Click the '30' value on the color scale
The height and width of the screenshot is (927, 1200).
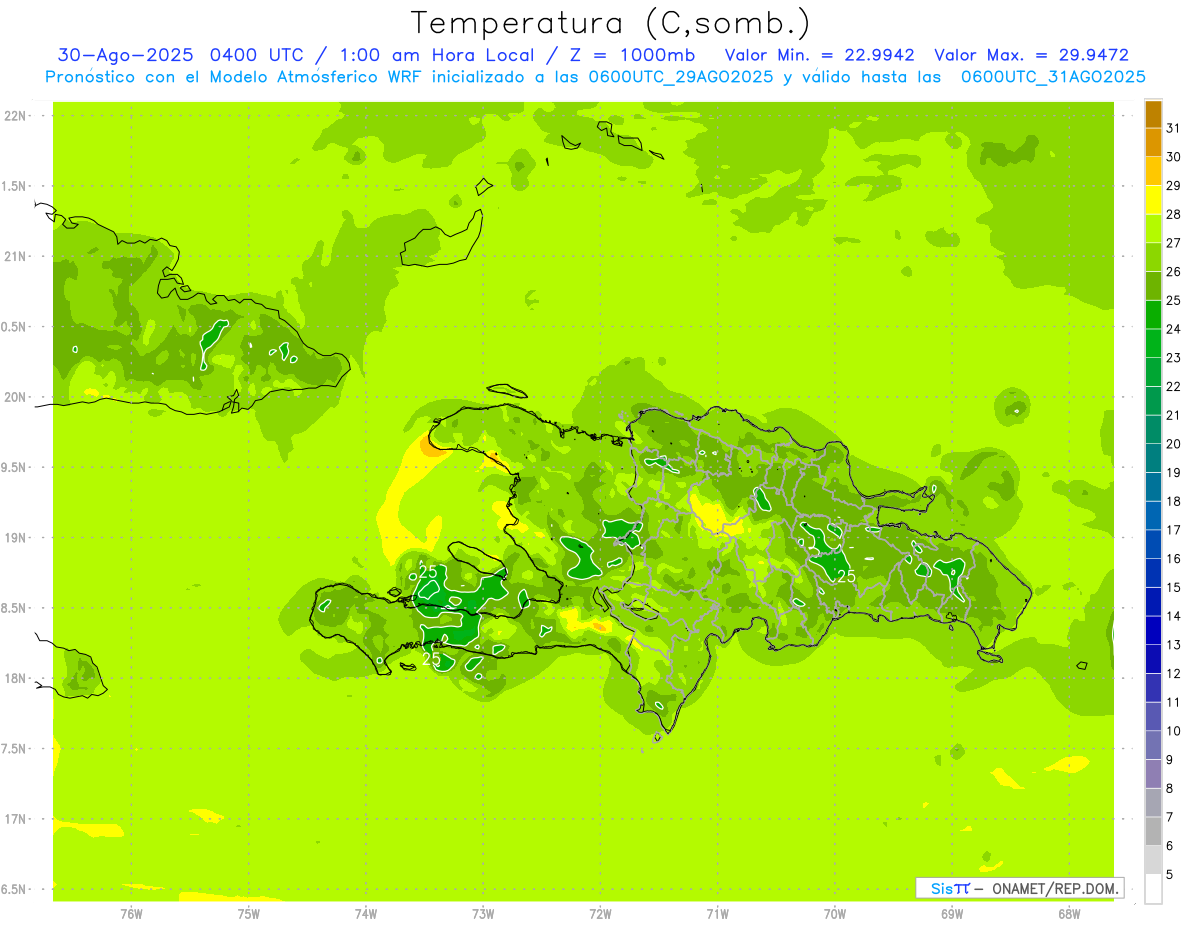click(1174, 157)
